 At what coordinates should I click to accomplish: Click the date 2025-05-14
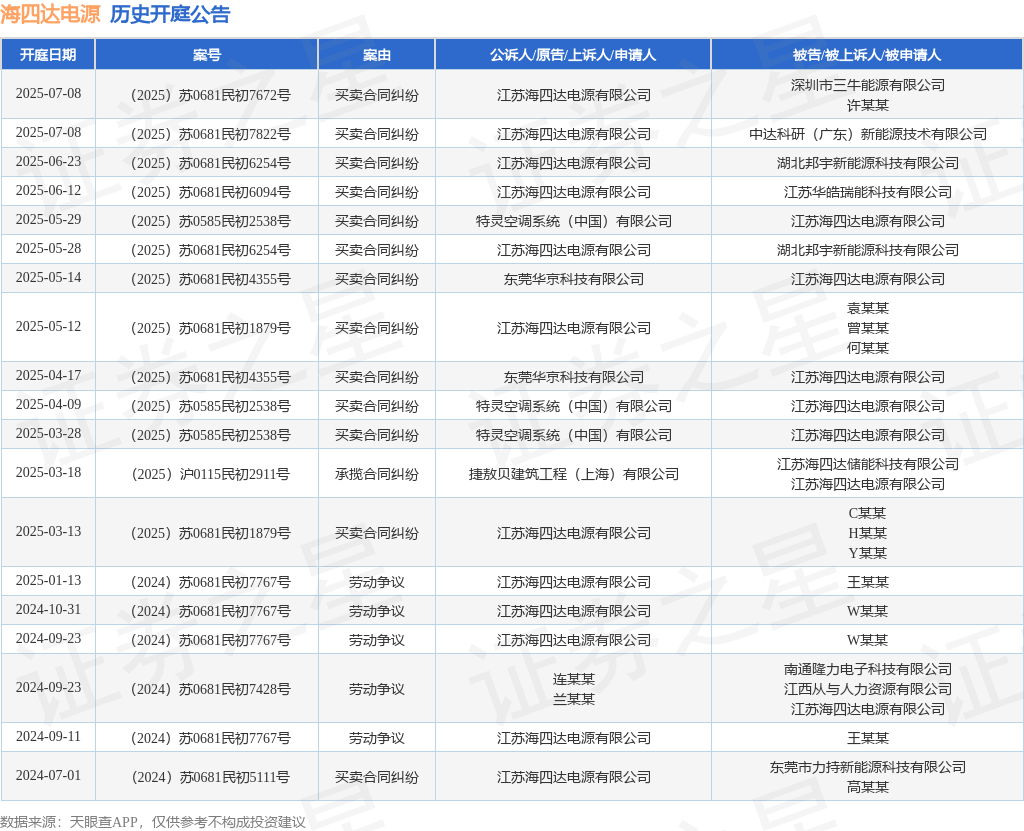[48, 278]
